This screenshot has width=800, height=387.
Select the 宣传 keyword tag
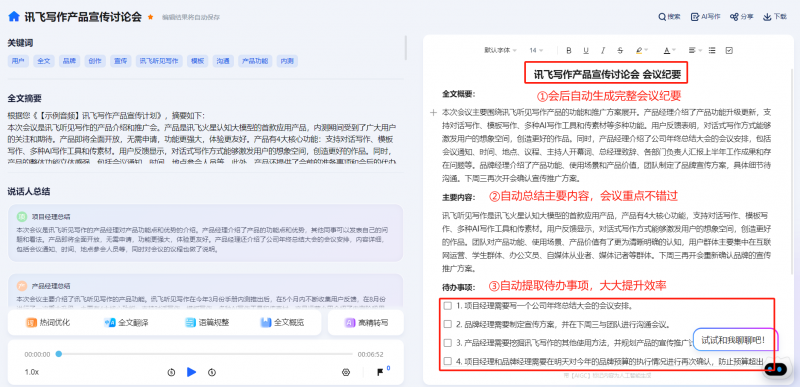[120, 61]
